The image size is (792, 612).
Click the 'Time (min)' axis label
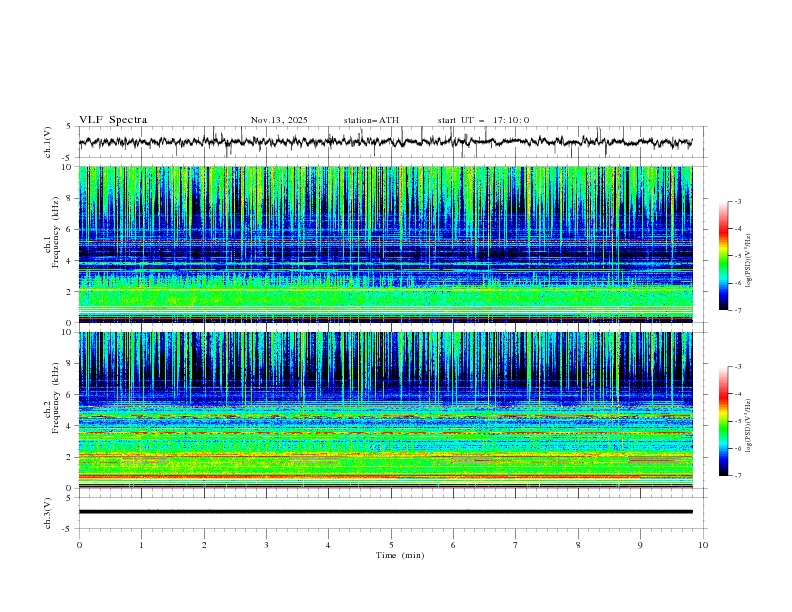[400, 555]
